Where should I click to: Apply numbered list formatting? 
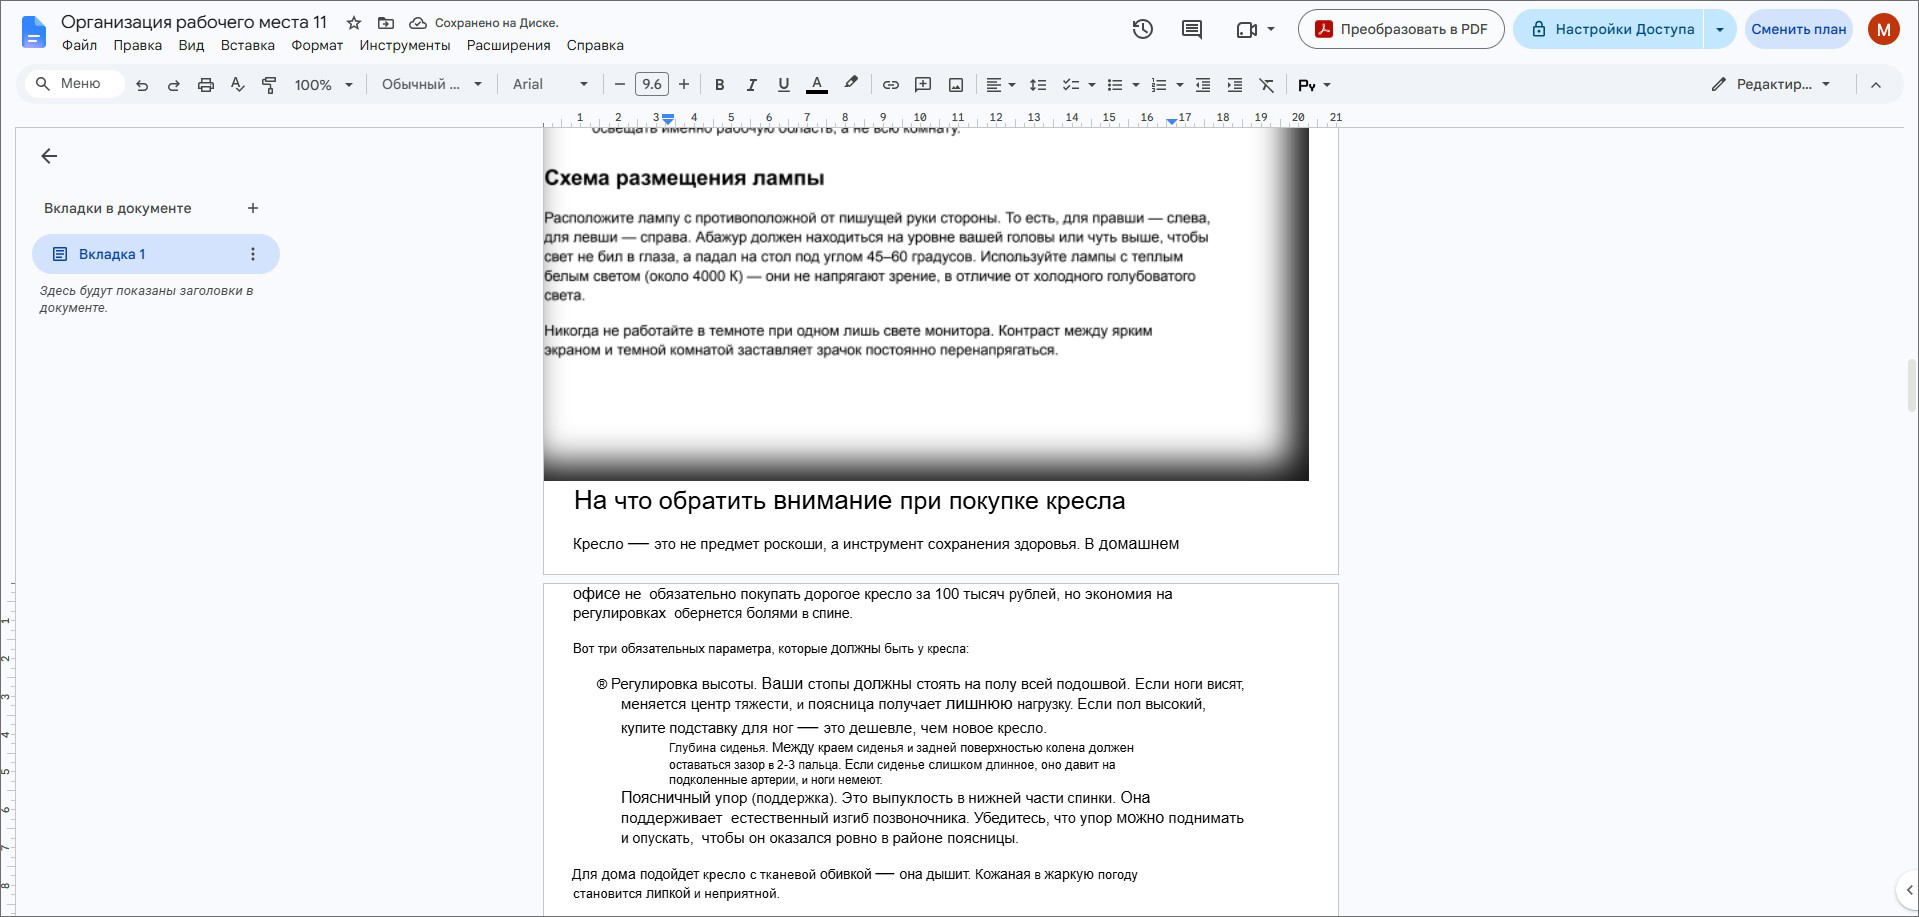(x=1159, y=85)
